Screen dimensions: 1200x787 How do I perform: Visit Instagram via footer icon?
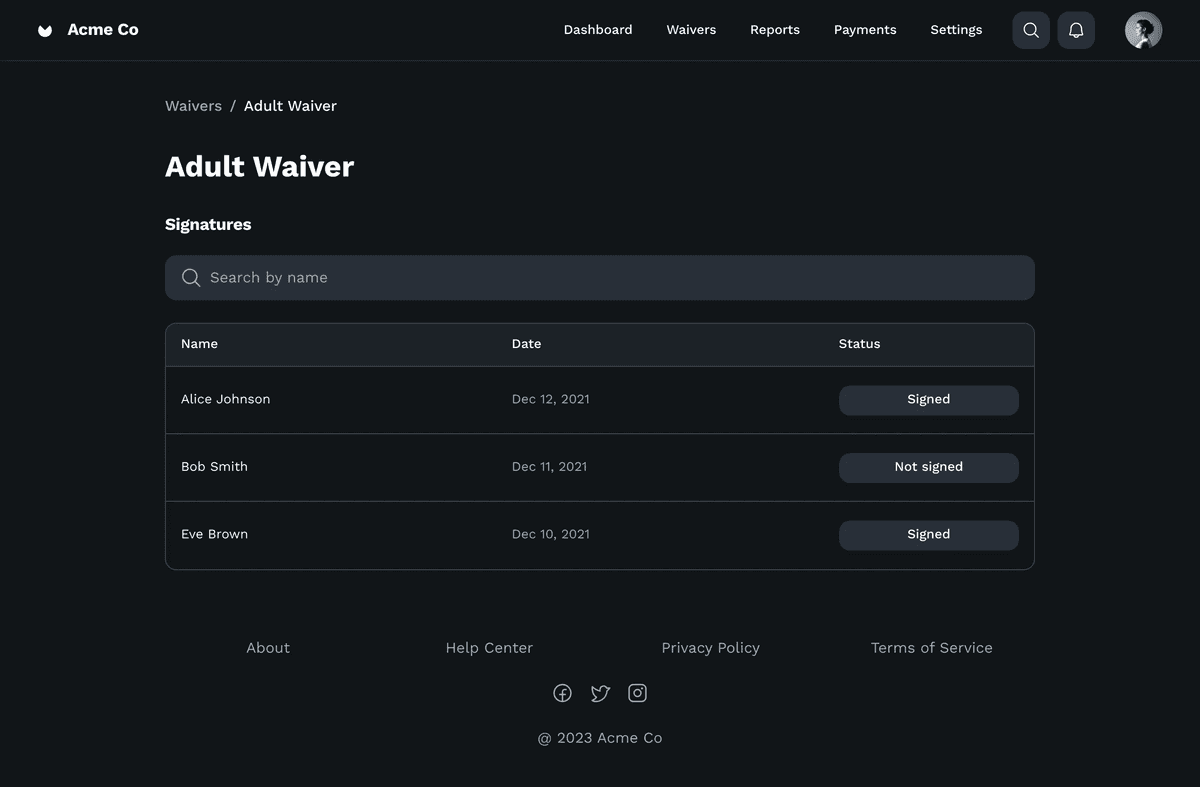(x=638, y=692)
